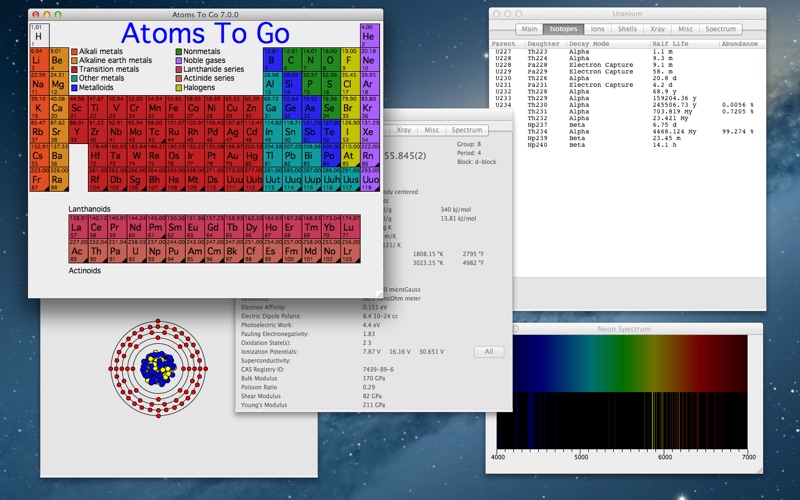800x500 pixels.
Task: Select Isotopes tab in Uranium window
Action: tap(563, 29)
